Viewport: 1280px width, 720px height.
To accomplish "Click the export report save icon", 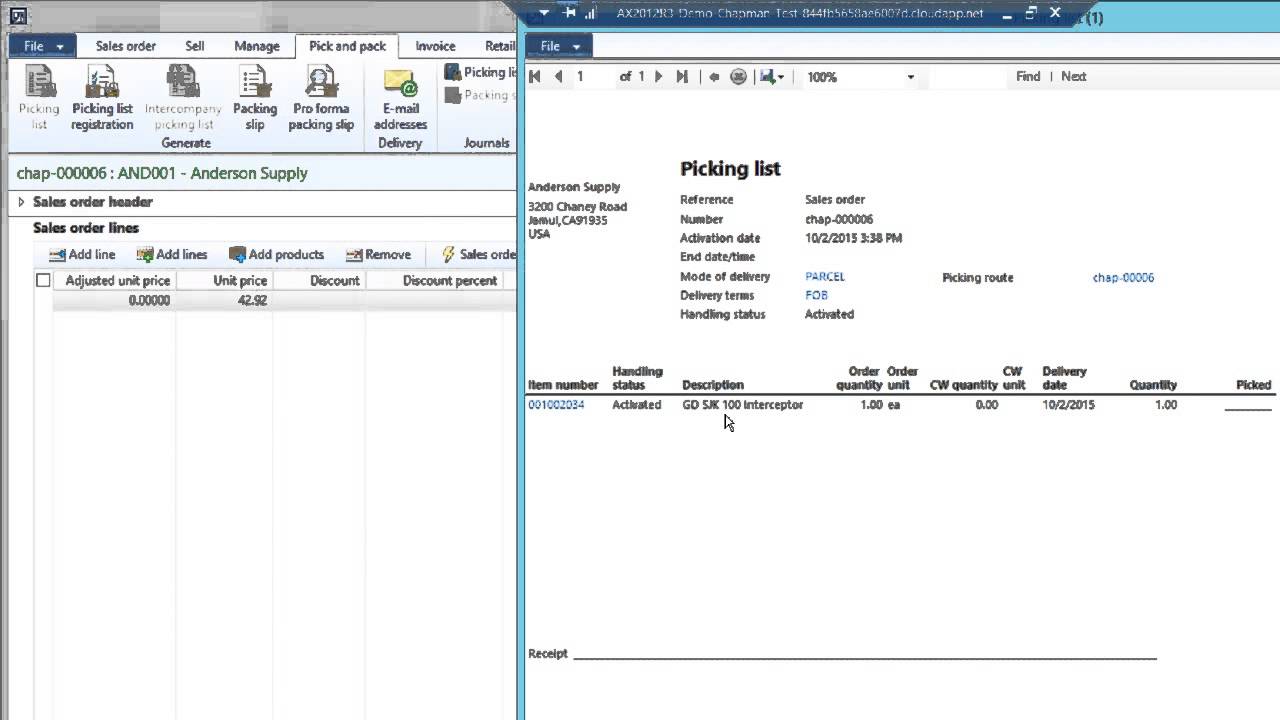I will pos(767,76).
